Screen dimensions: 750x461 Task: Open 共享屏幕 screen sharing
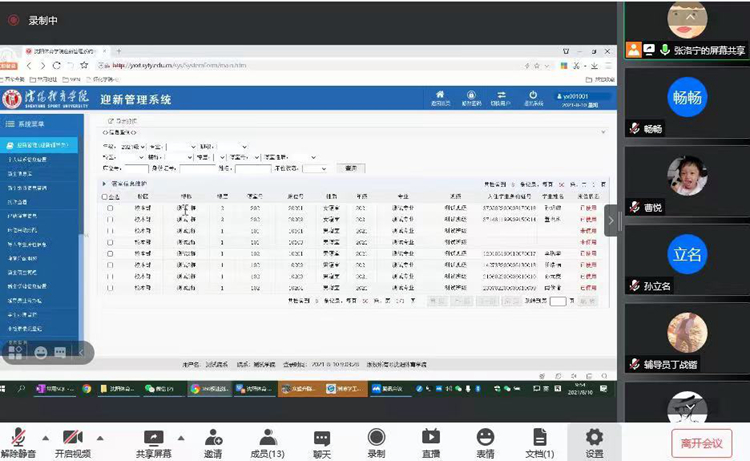[x=153, y=438]
